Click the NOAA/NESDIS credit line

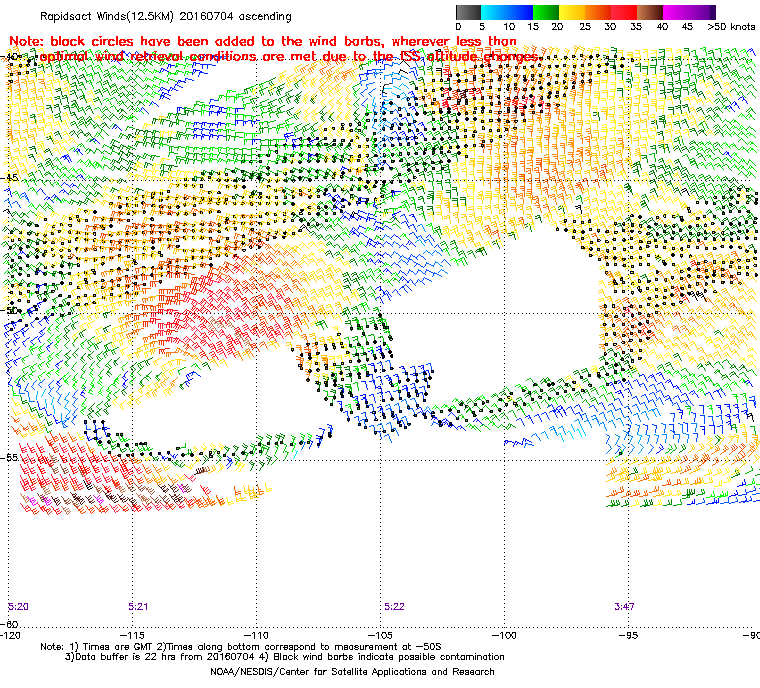352,672
